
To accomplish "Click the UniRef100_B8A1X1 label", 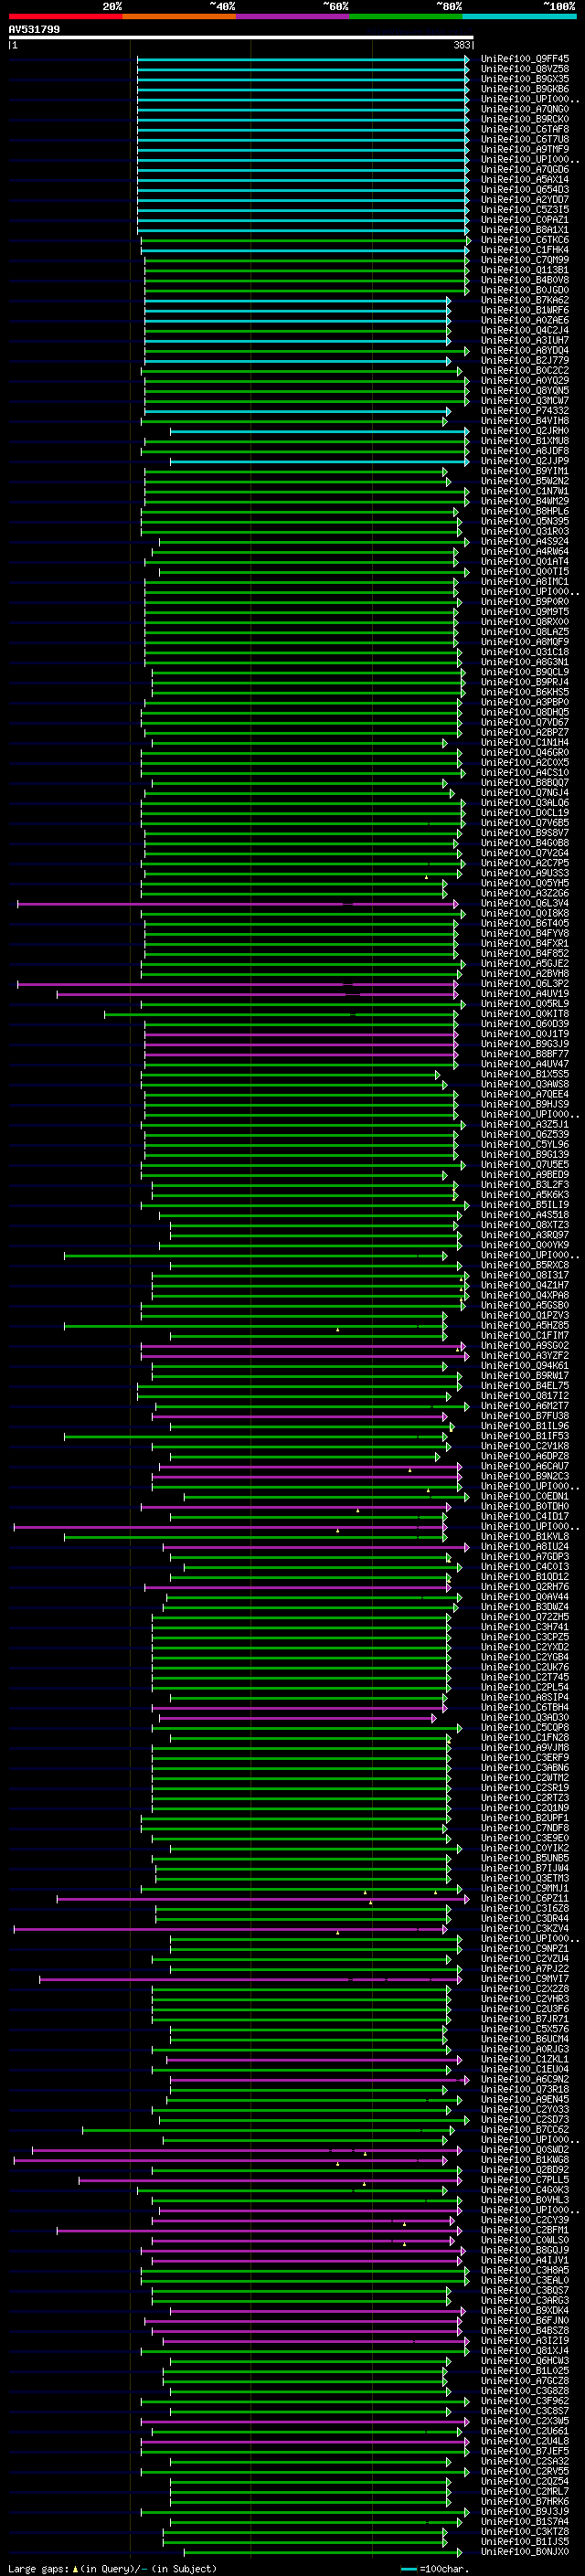I will point(525,229).
